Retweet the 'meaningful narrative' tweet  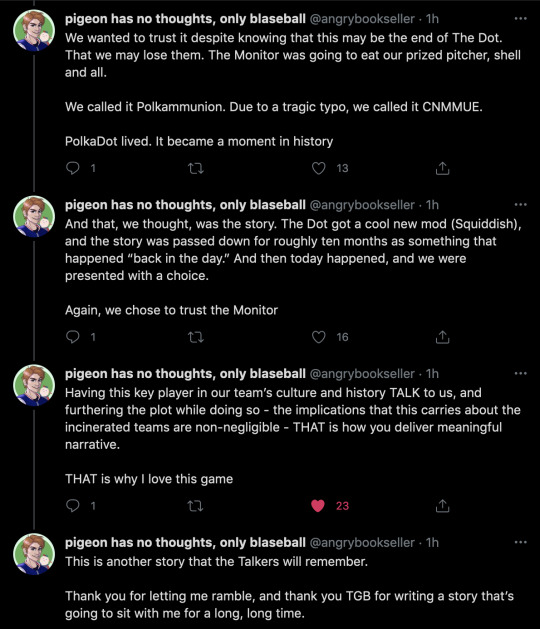click(196, 506)
